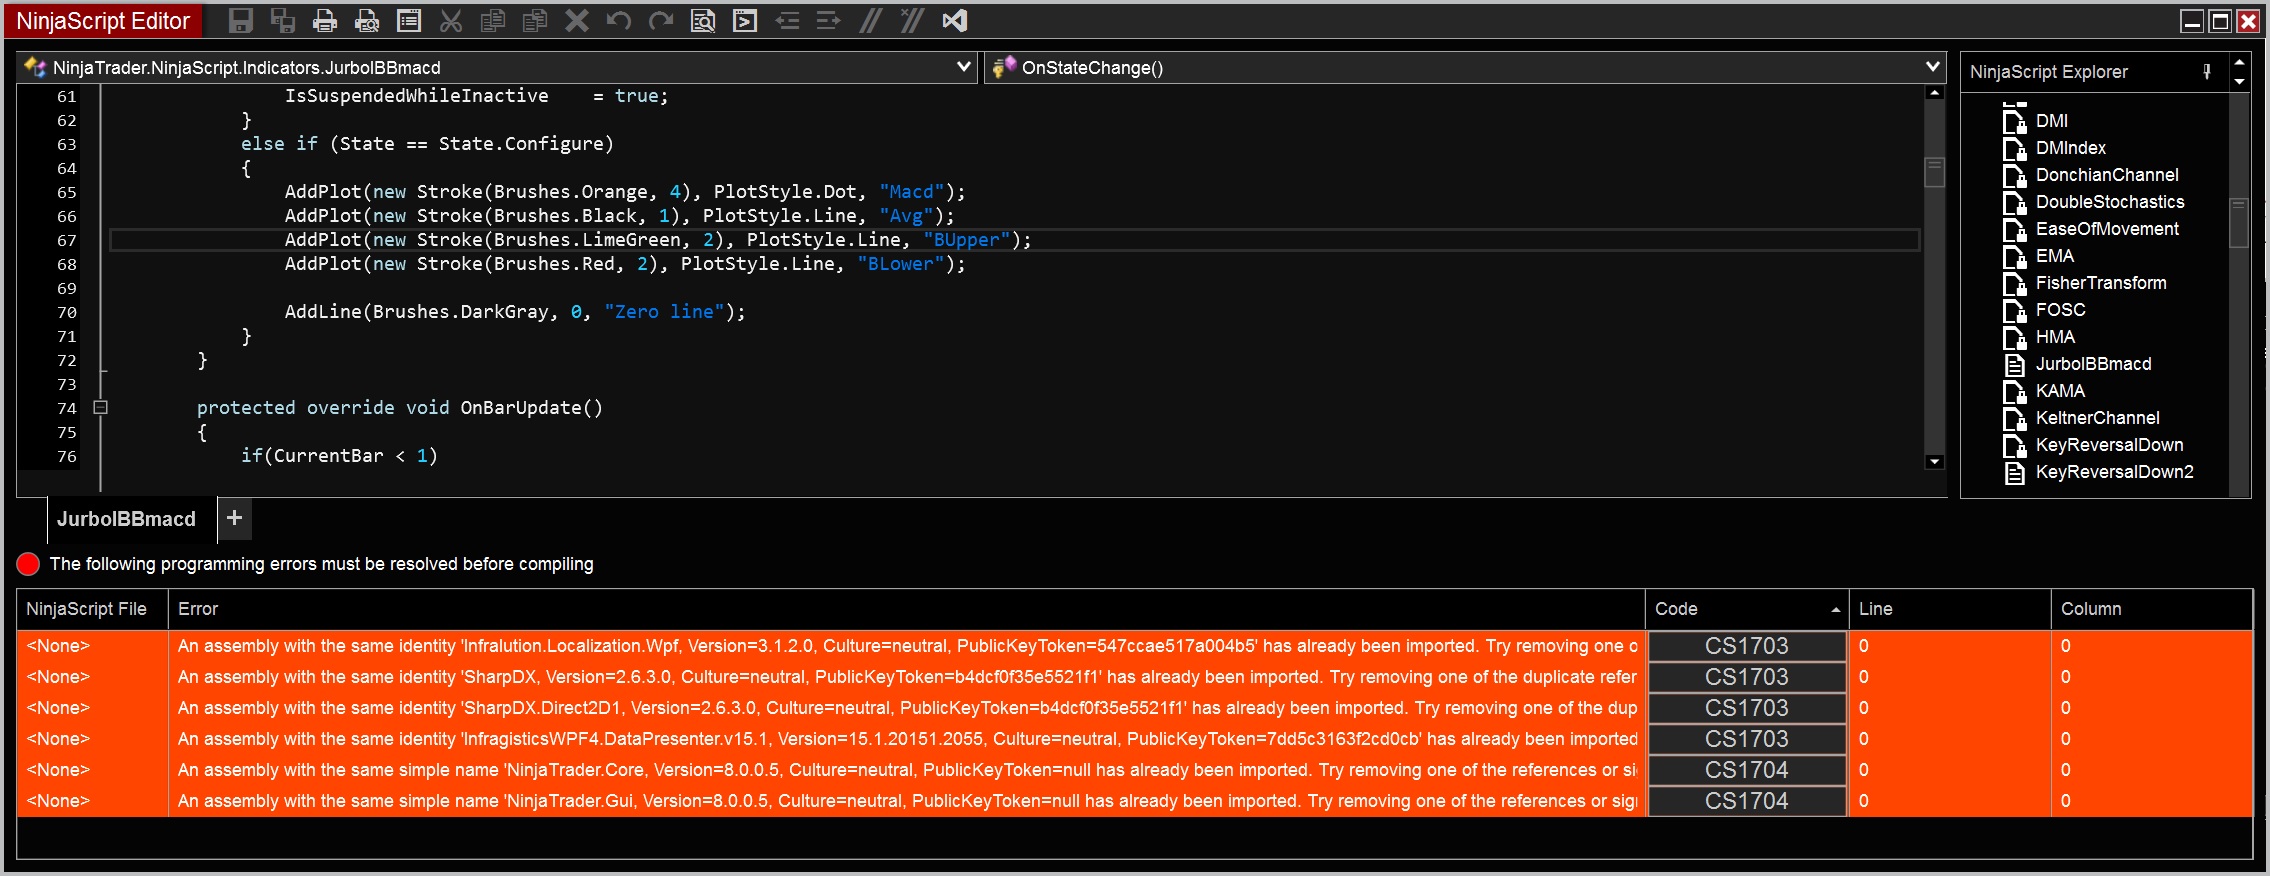Viewport: 2270px width, 876px height.
Task: Click the Infralution.Localization.Wpf error message
Action: 907,646
